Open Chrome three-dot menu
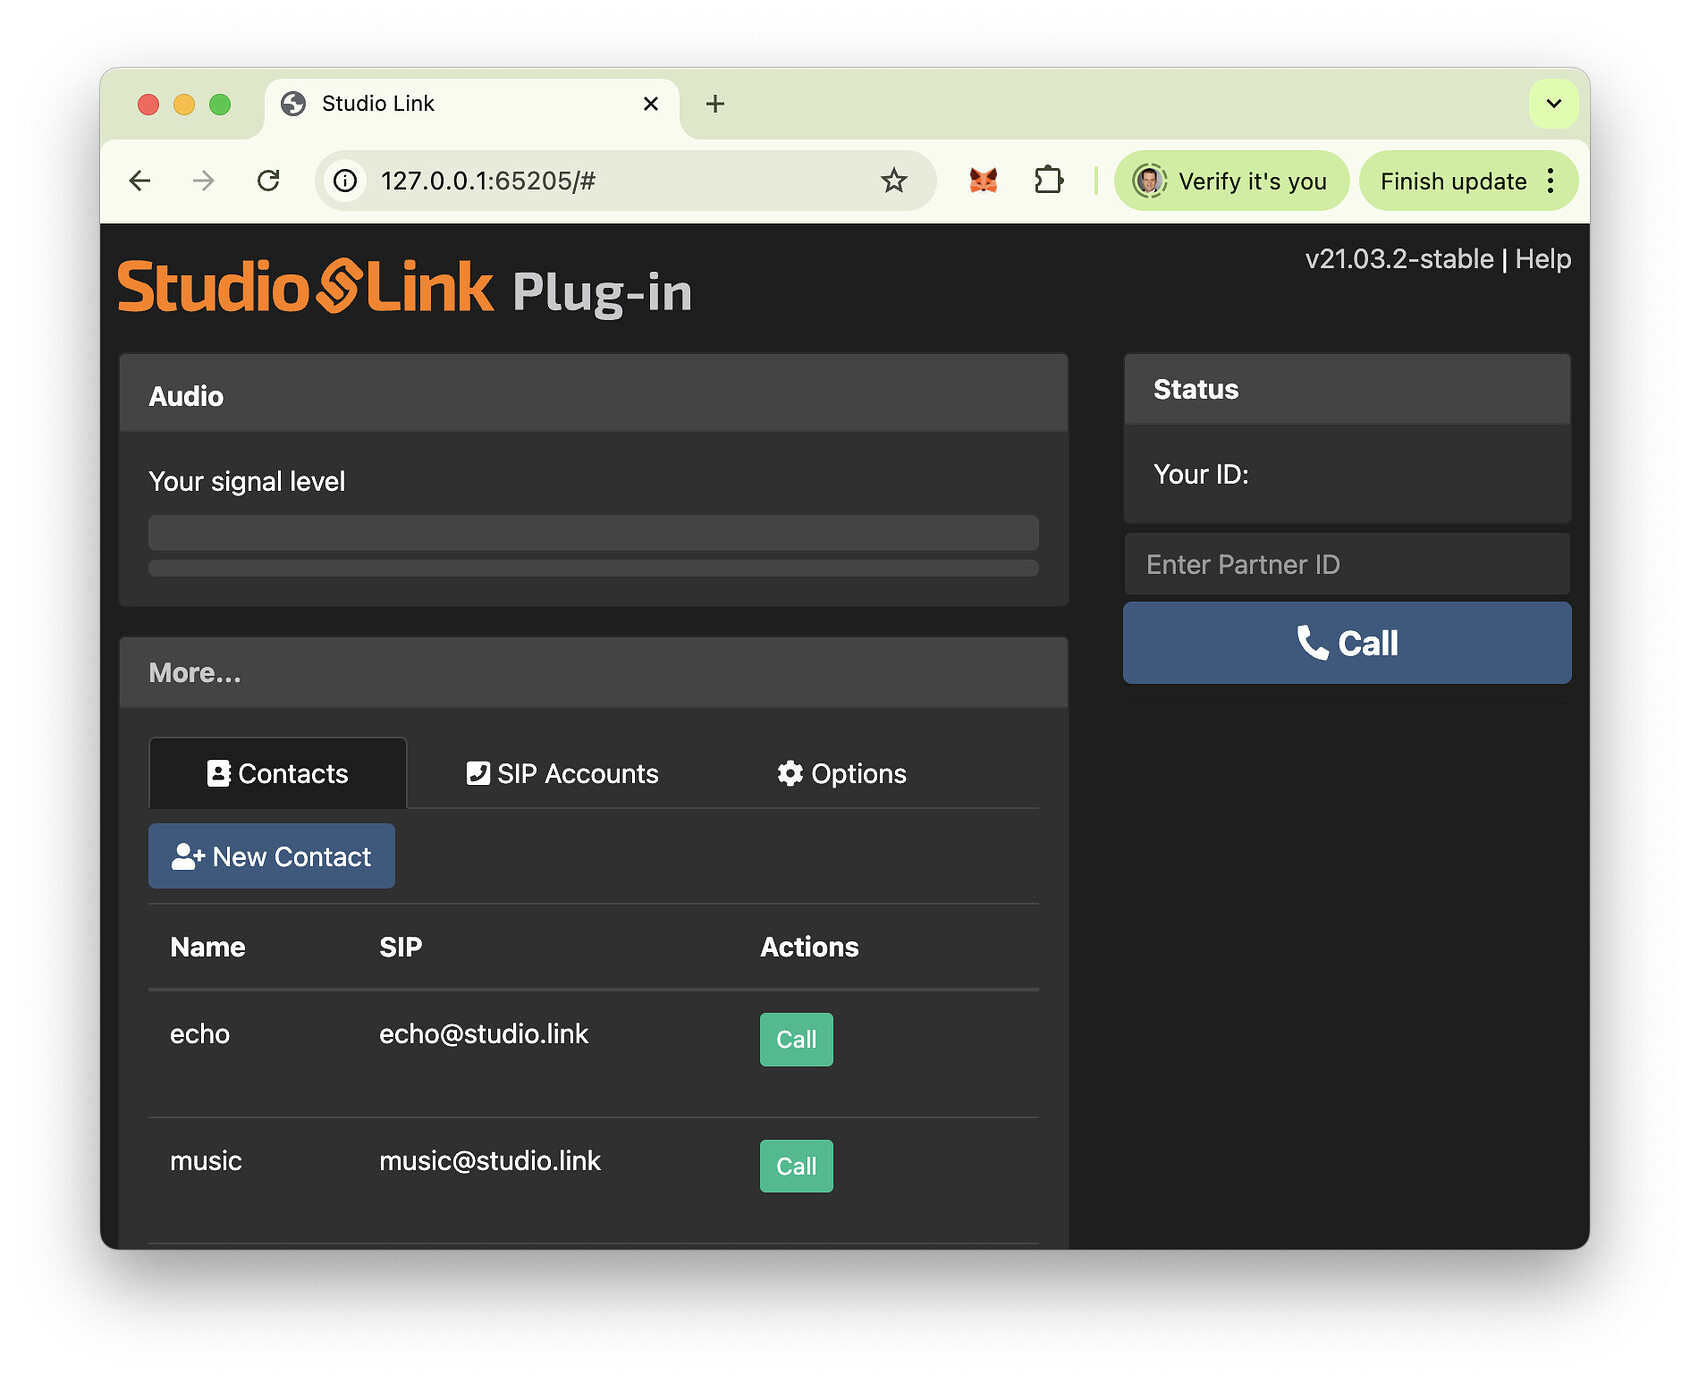Image resolution: width=1690 pixels, height=1382 pixels. point(1551,181)
